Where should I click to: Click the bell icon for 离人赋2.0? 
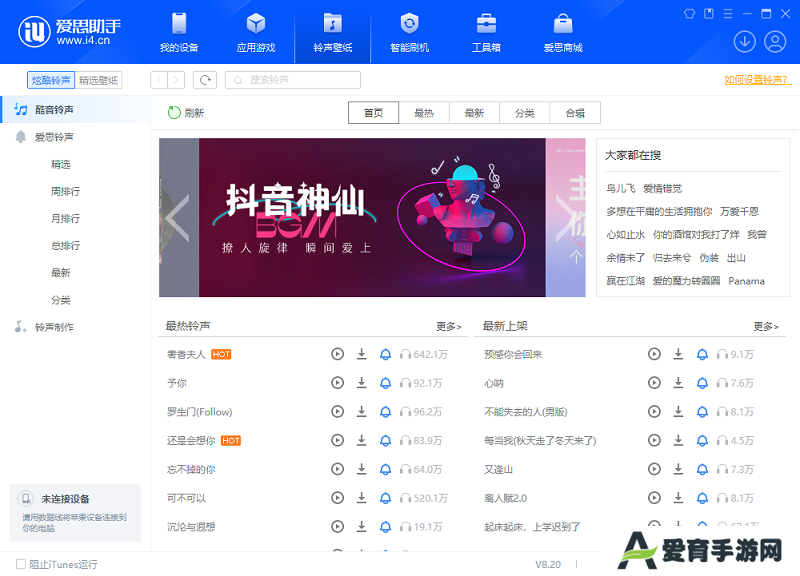point(703,498)
